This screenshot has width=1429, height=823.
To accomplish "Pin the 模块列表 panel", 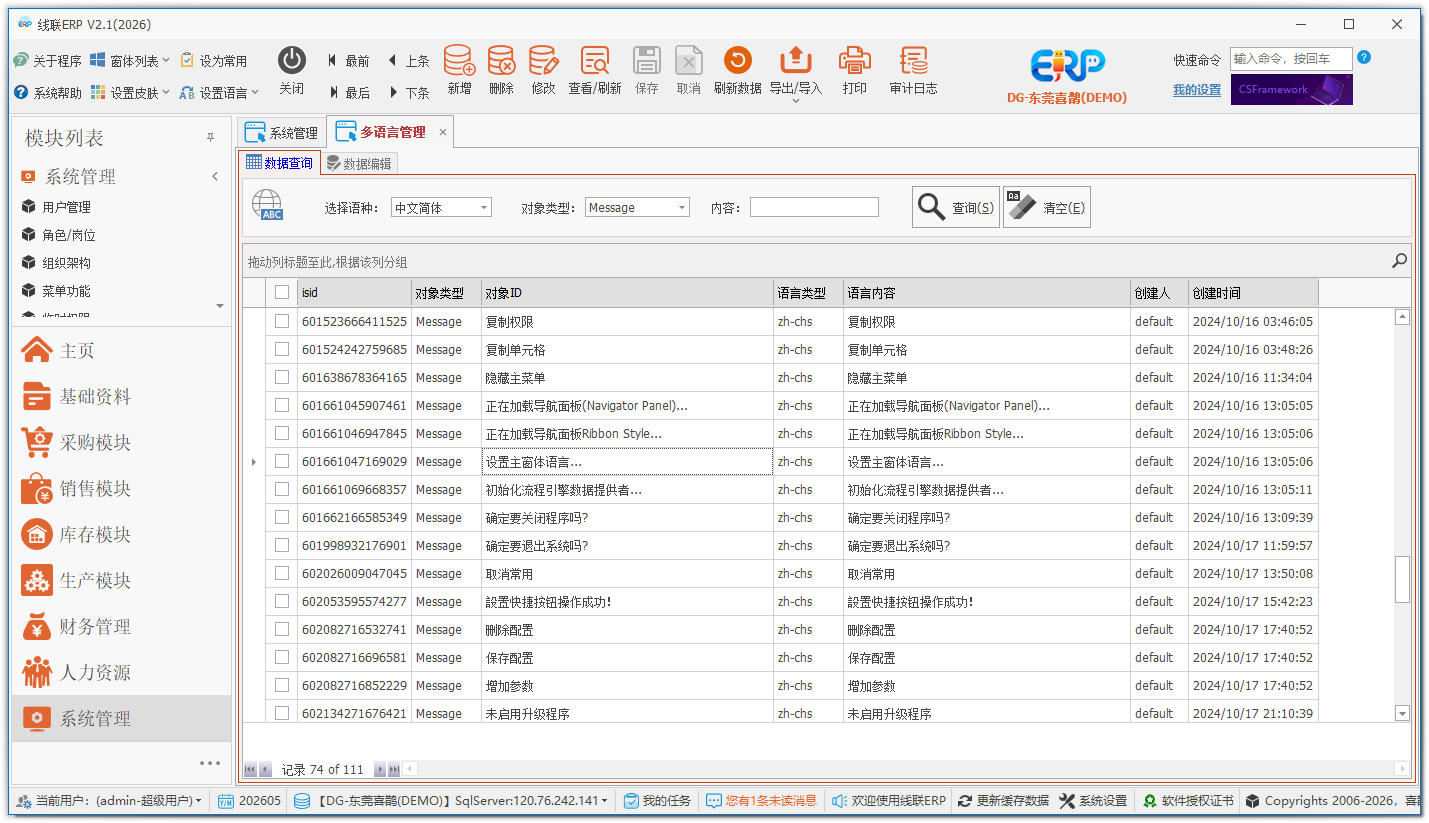I will pos(210,138).
